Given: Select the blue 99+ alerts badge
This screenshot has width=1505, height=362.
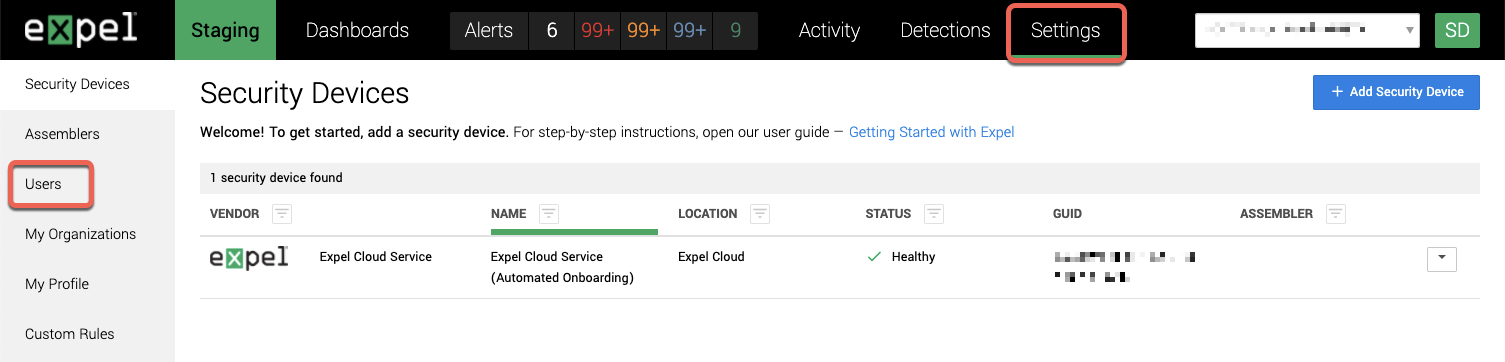Looking at the screenshot, I should click(x=689, y=30).
